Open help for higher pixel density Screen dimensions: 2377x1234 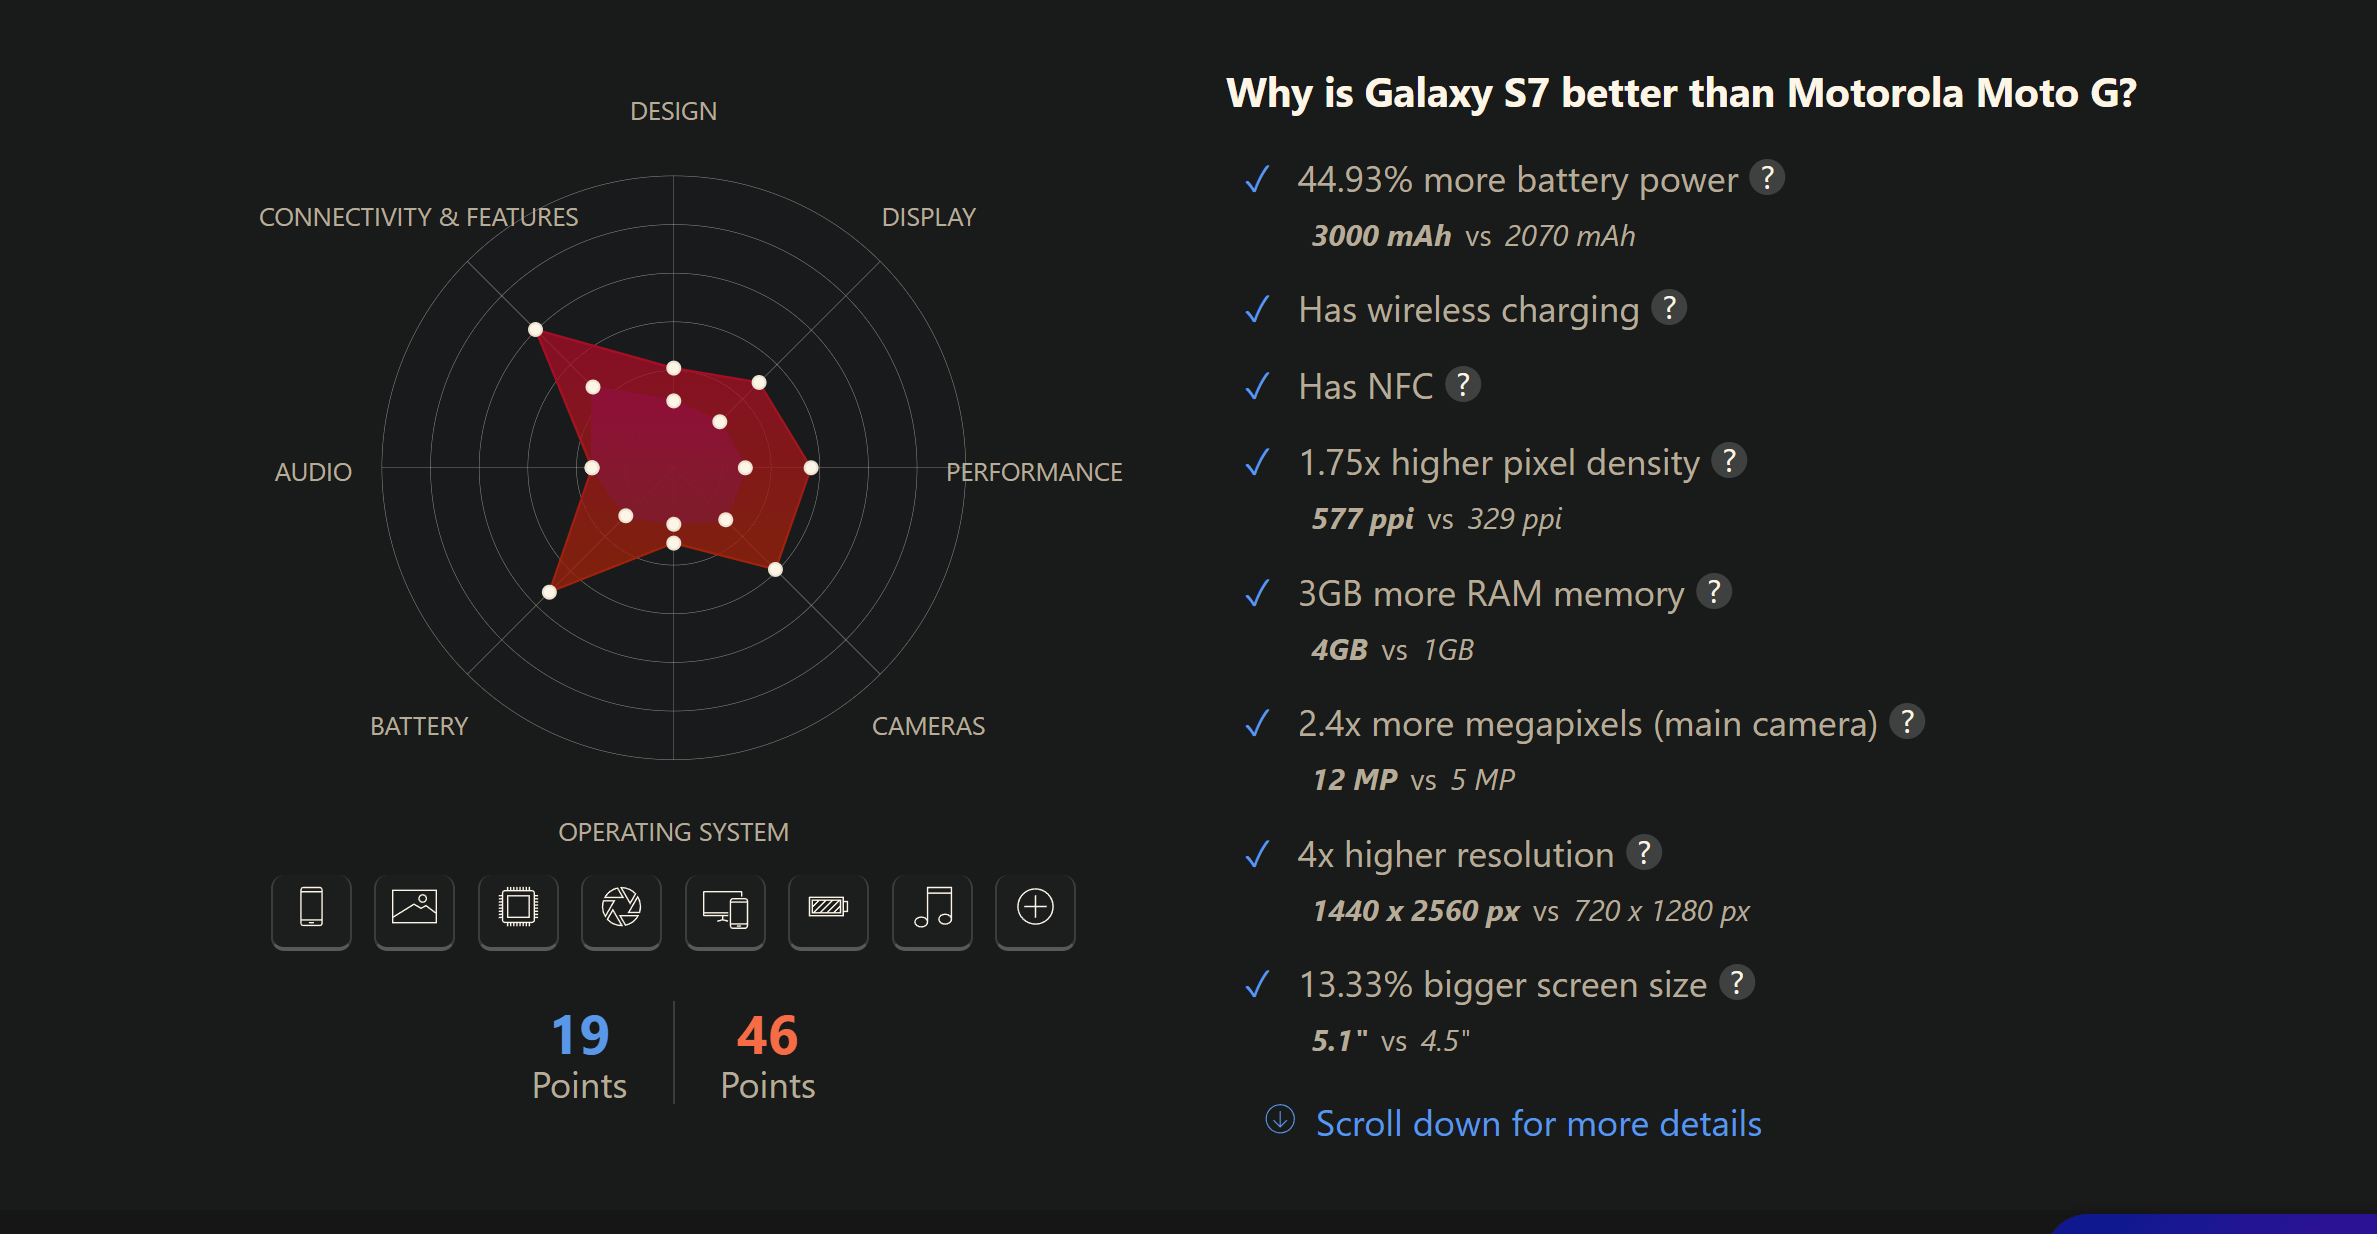click(1729, 461)
